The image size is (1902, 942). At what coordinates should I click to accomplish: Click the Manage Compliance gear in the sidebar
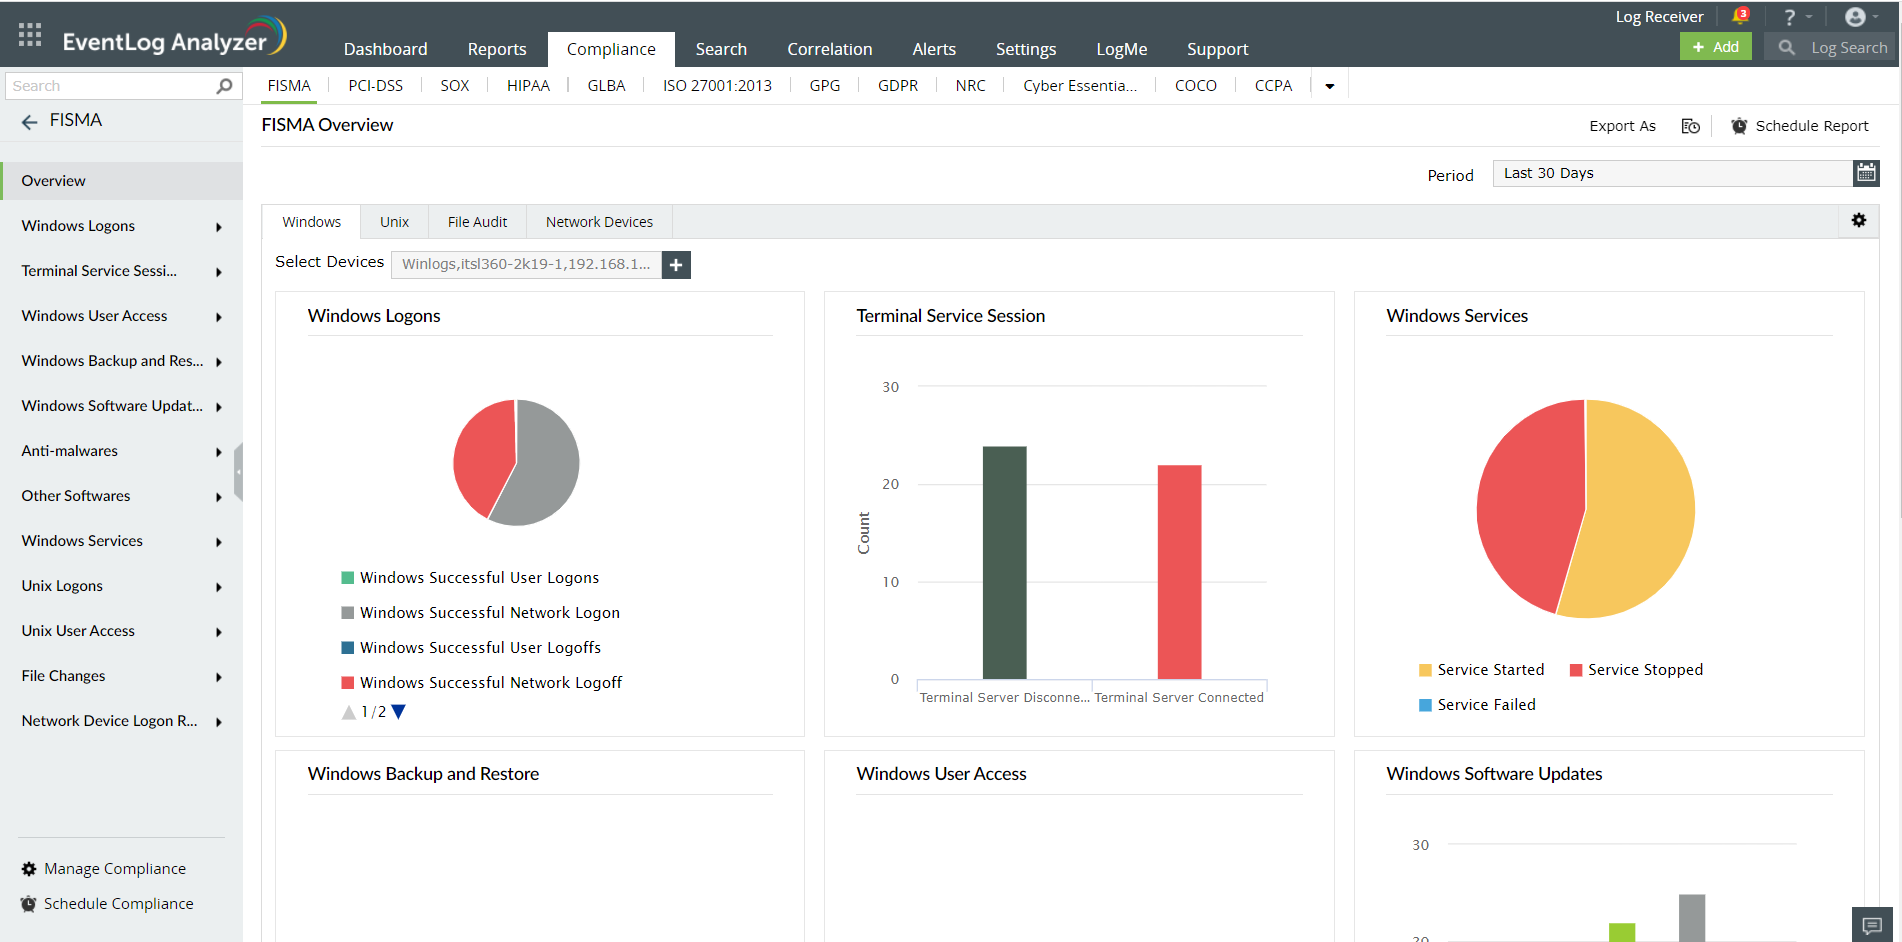(x=28, y=868)
